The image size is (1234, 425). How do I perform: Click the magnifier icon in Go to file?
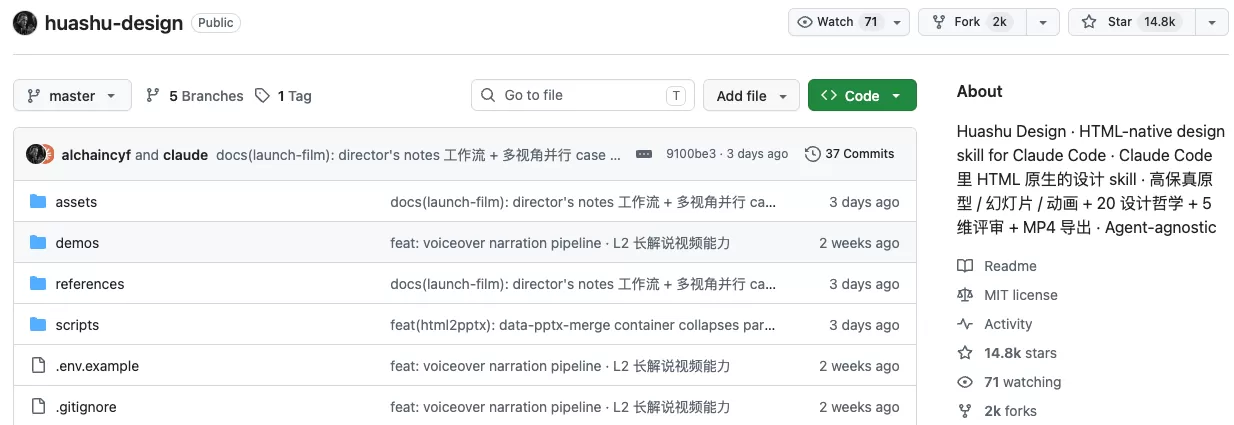pyautogui.click(x=488, y=95)
